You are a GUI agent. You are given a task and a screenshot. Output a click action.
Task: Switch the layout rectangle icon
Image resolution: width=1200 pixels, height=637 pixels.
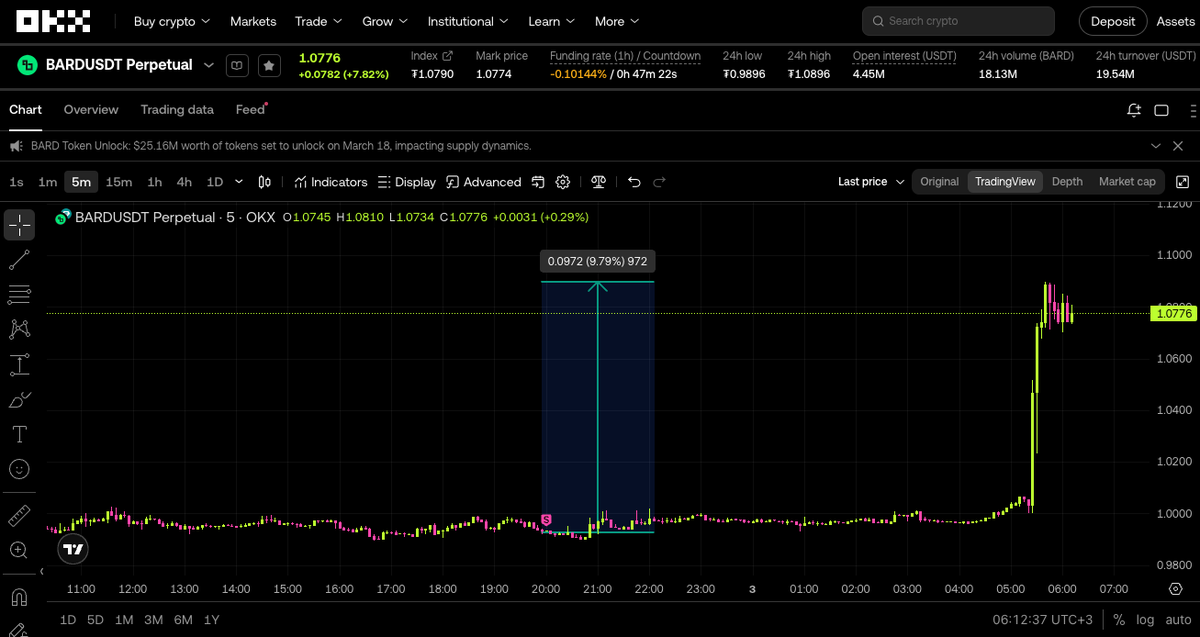point(1162,110)
